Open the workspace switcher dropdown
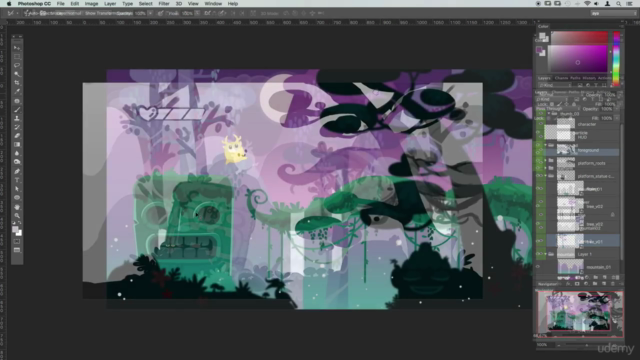Screen dimensions: 640x360 (613, 13)
